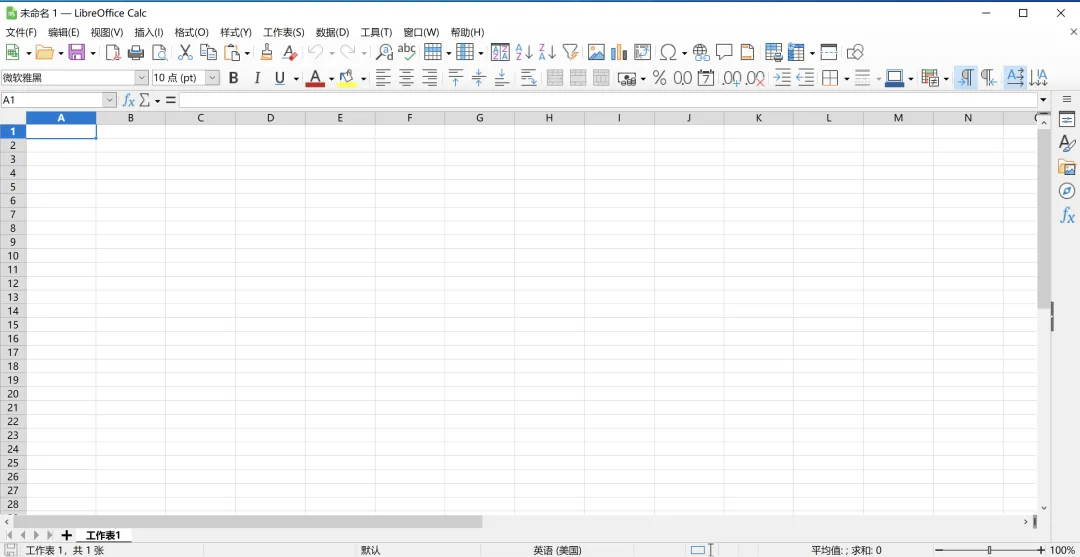
Task: Click the Clone Formatting paintbrush
Action: click(267, 52)
